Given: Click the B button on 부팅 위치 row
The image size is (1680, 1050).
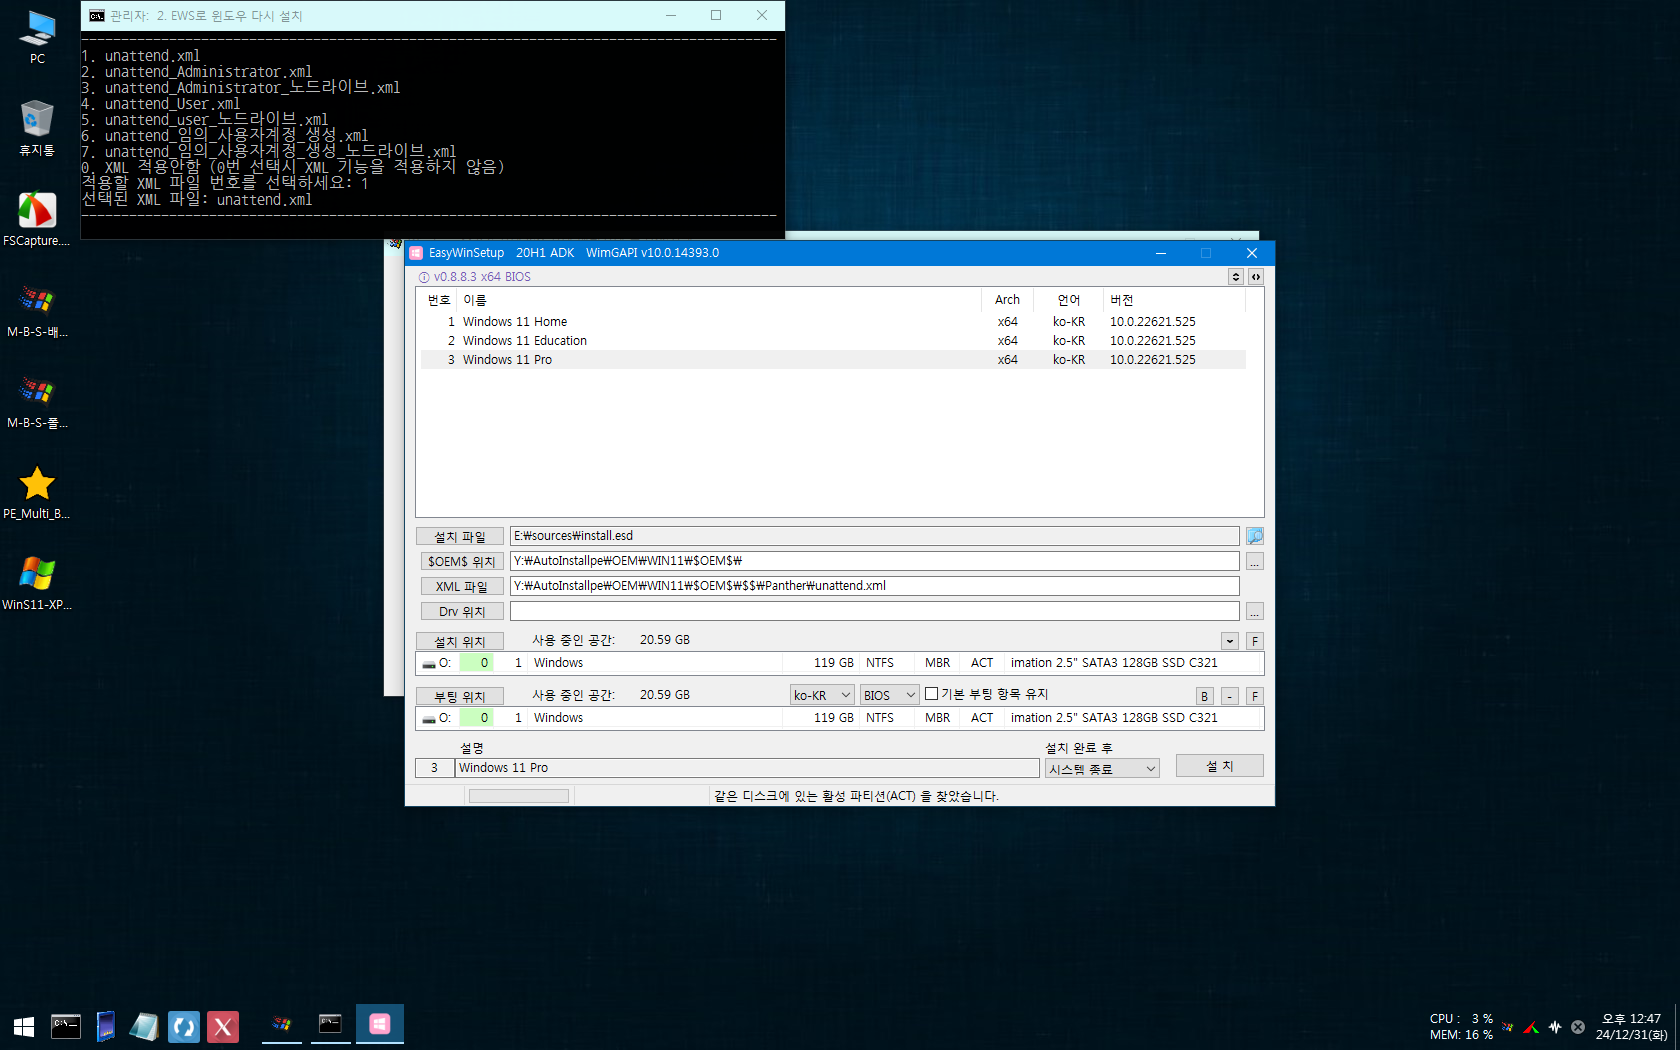Looking at the screenshot, I should pyautogui.click(x=1205, y=696).
